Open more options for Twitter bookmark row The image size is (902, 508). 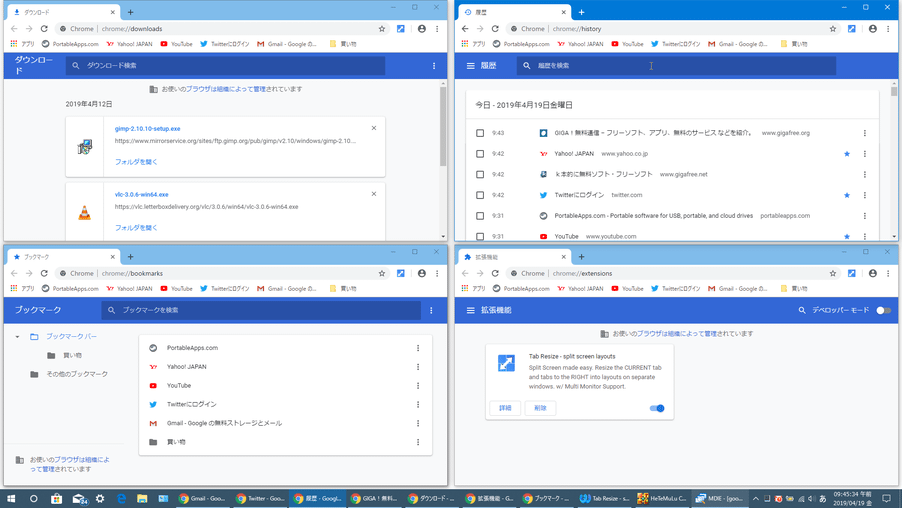418,404
